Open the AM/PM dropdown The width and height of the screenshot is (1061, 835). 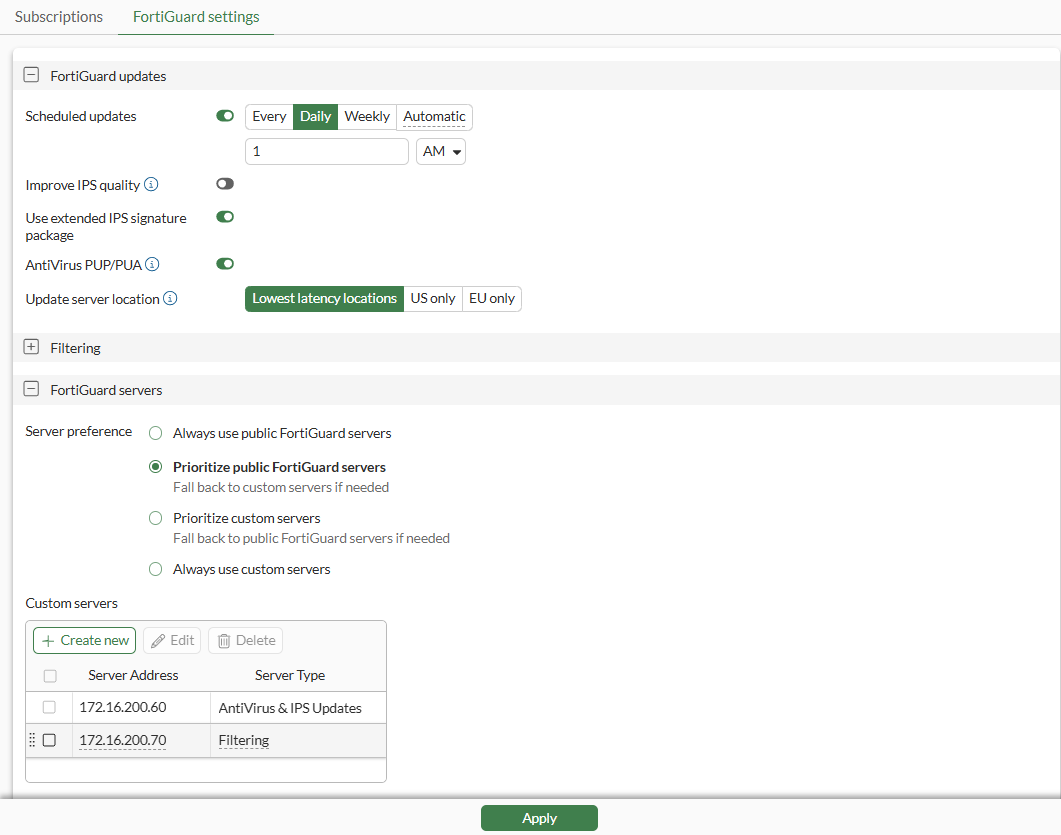(441, 152)
